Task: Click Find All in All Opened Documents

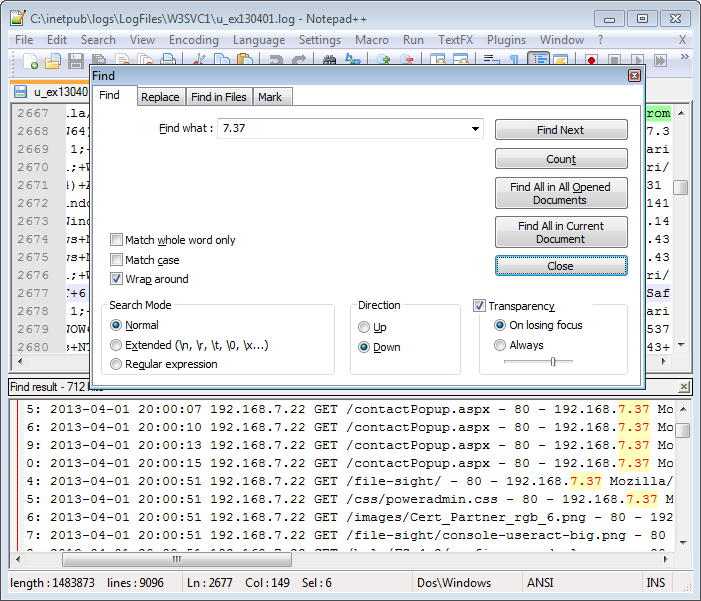Action: 561,193
